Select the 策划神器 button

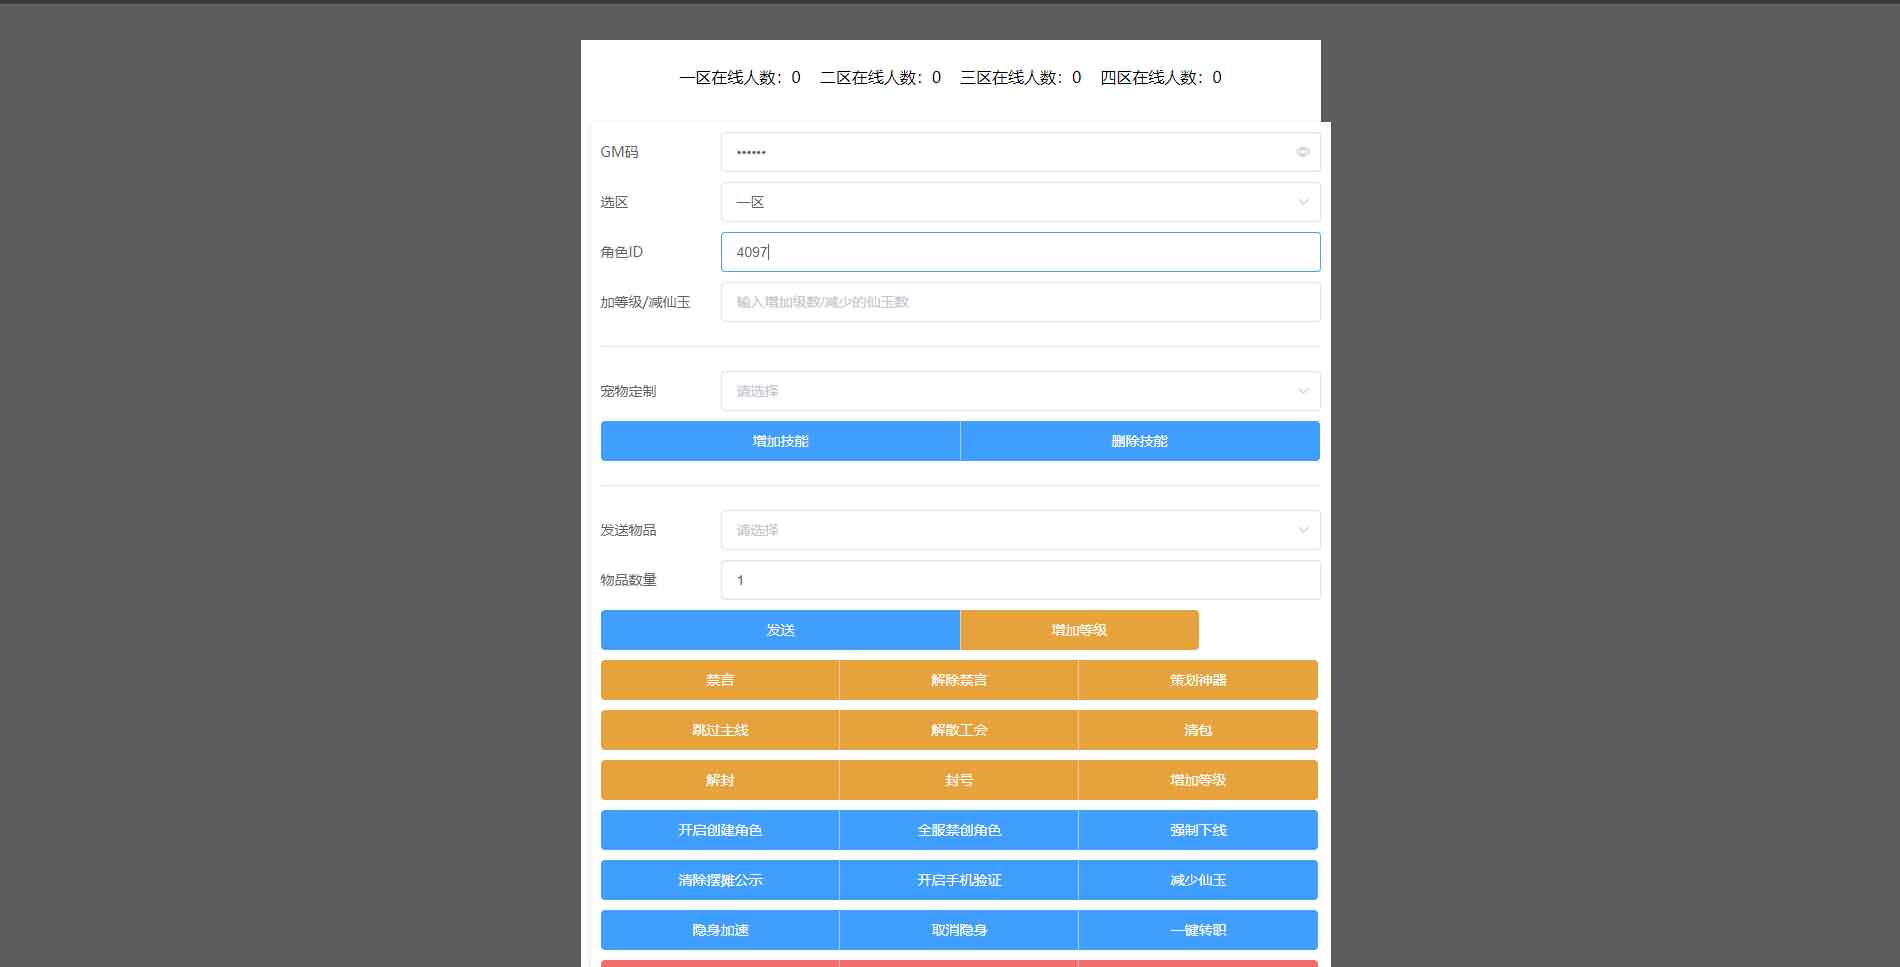[x=1198, y=680]
